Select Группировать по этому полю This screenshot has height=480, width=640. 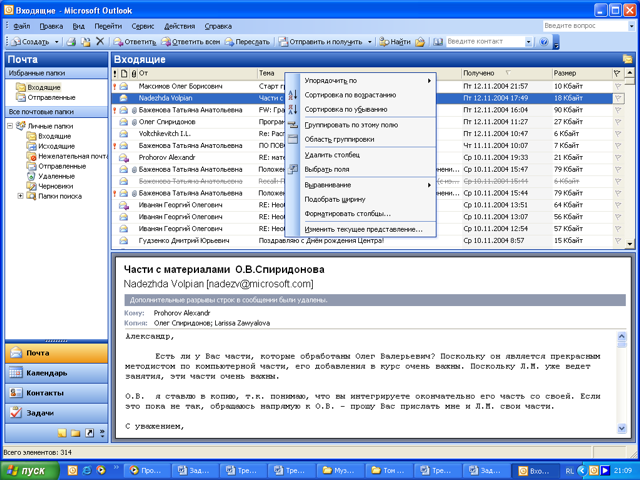[x=360, y=125]
